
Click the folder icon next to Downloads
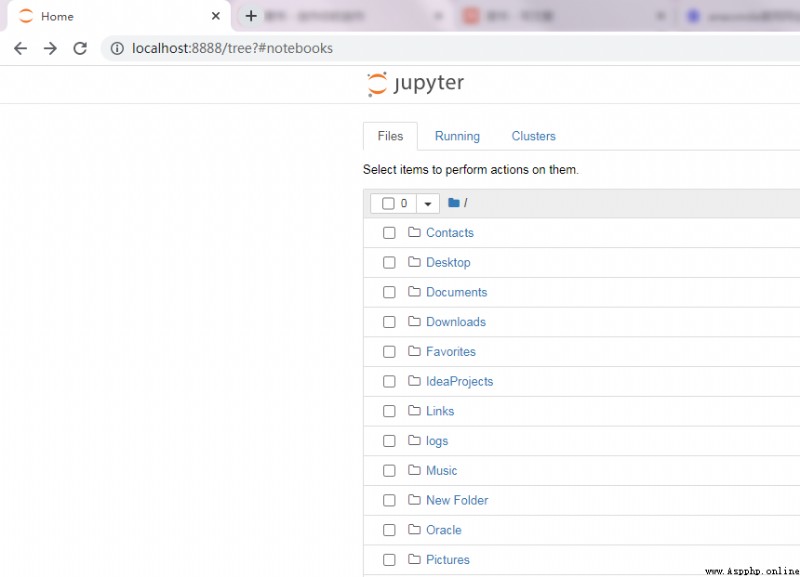coord(414,321)
